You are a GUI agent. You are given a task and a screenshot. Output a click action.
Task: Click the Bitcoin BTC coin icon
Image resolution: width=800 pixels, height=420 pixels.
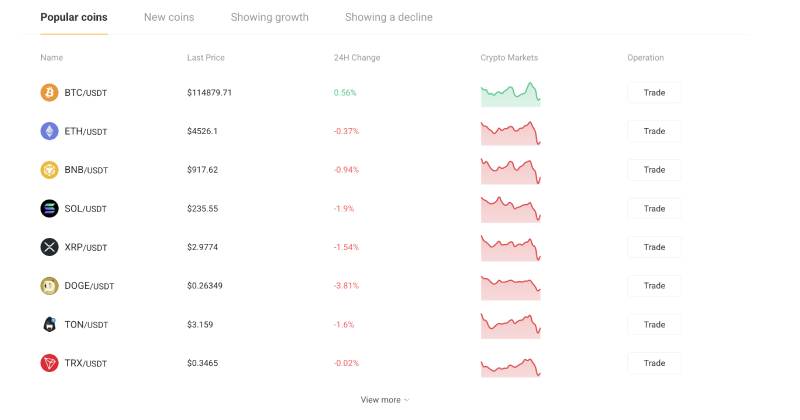[x=49, y=93]
